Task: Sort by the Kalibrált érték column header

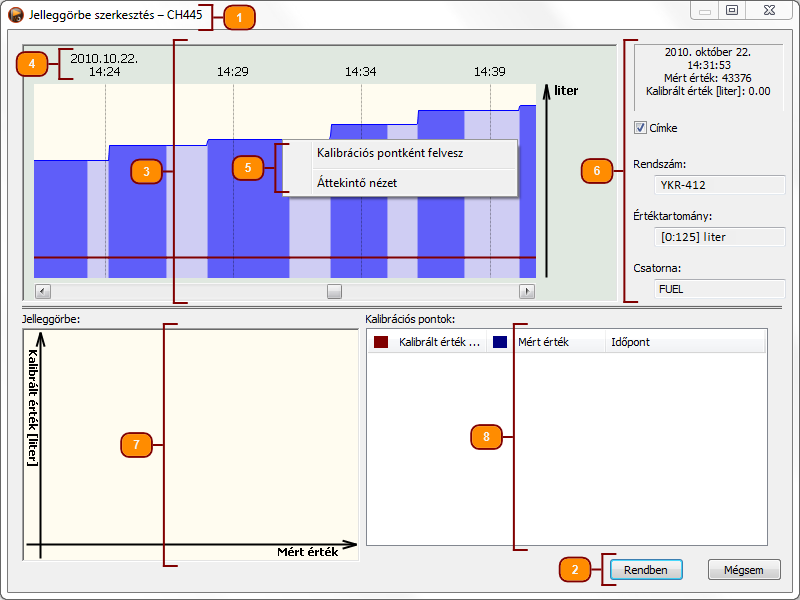Action: tap(438, 342)
